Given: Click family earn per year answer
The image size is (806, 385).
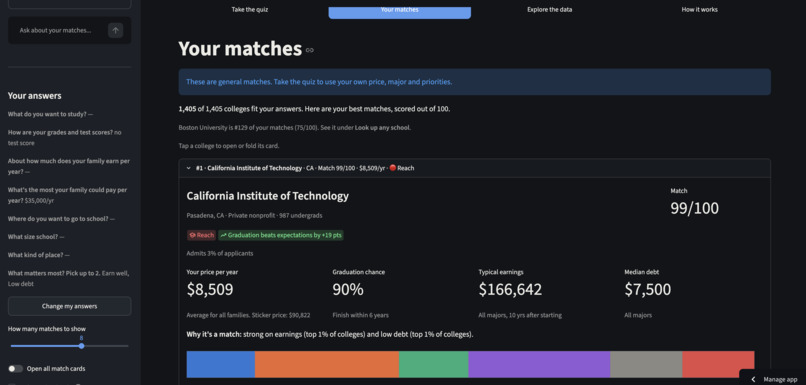Looking at the screenshot, I should 69,166.
